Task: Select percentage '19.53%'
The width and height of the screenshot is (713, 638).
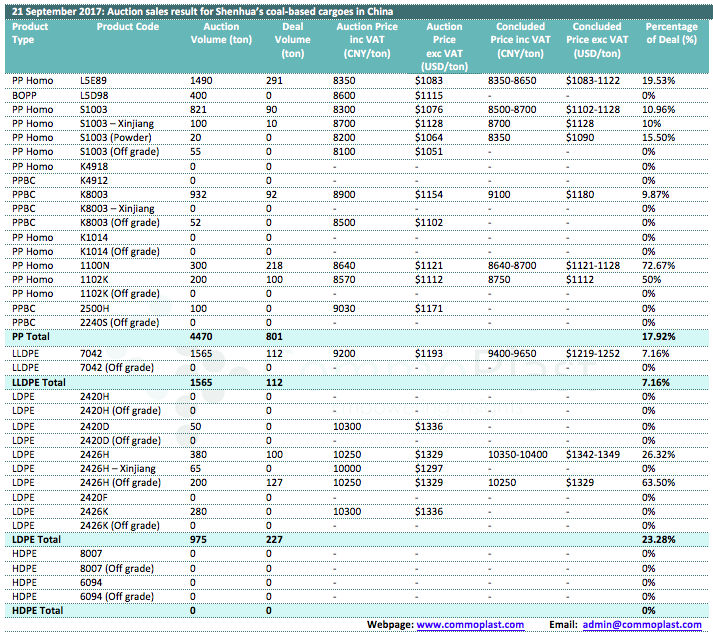Action: pos(658,80)
